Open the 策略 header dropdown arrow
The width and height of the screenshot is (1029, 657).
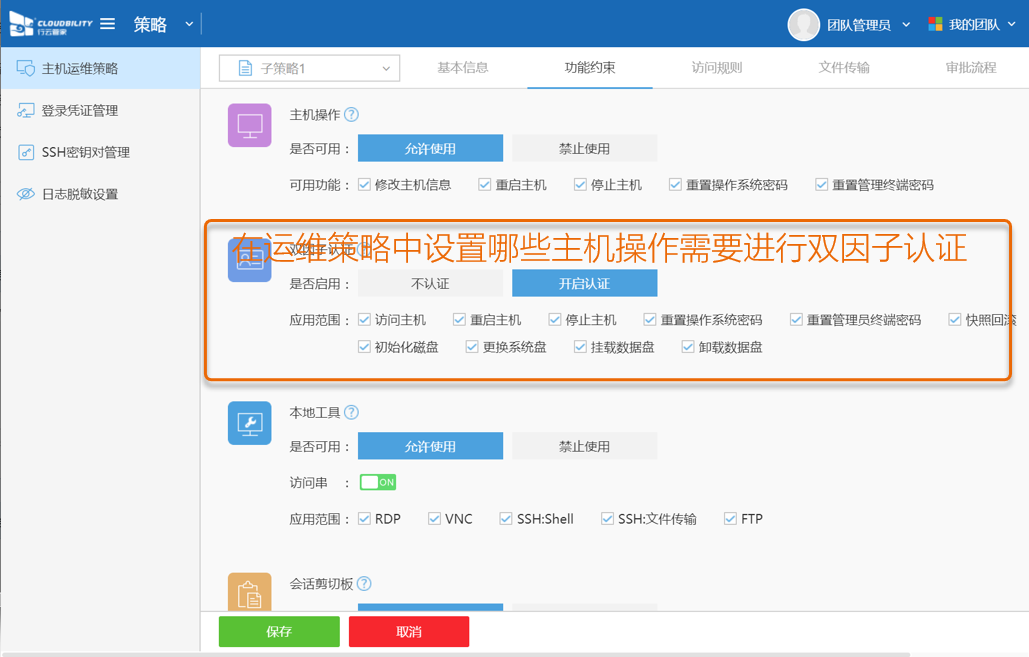[189, 24]
